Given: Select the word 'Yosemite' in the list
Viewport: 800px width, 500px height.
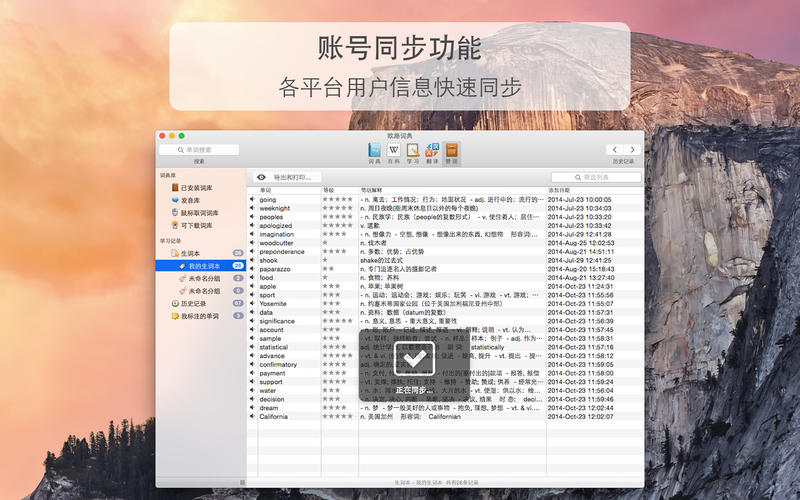Looking at the screenshot, I should tap(273, 304).
